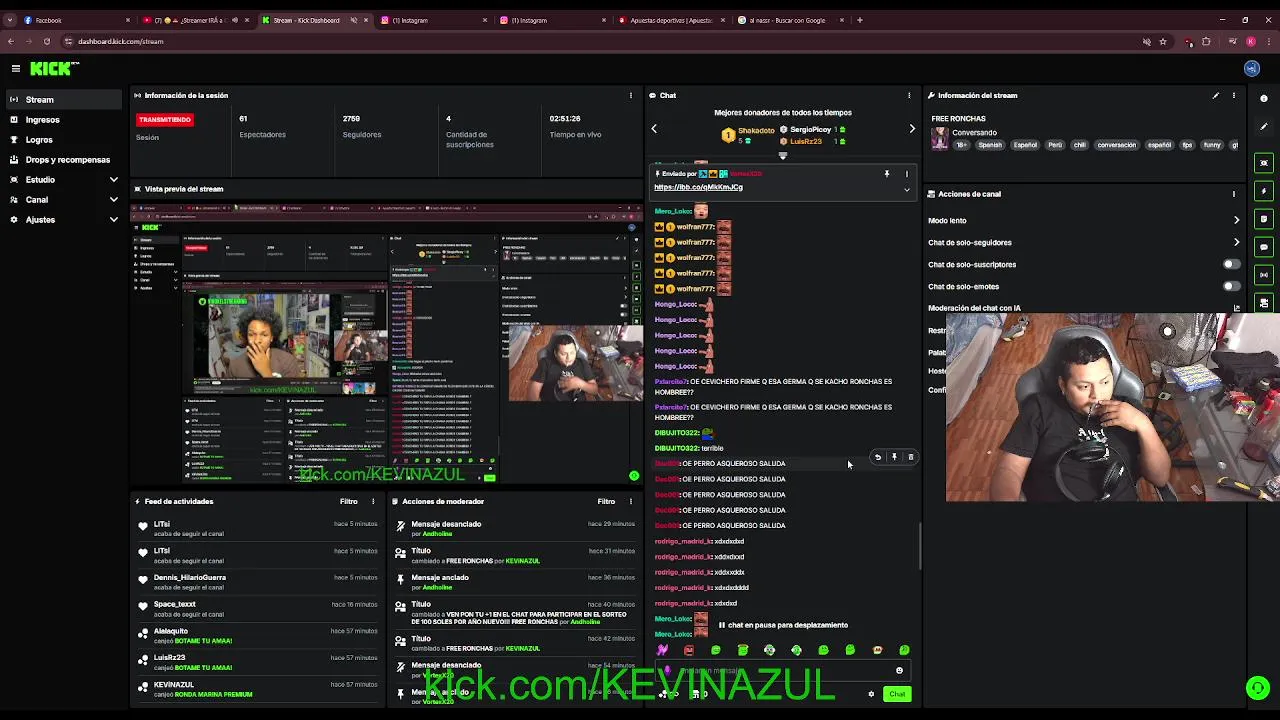Image resolution: width=1280 pixels, height=720 pixels.
Task: Open Acciones de canal three-dot menu
Action: [1233, 194]
